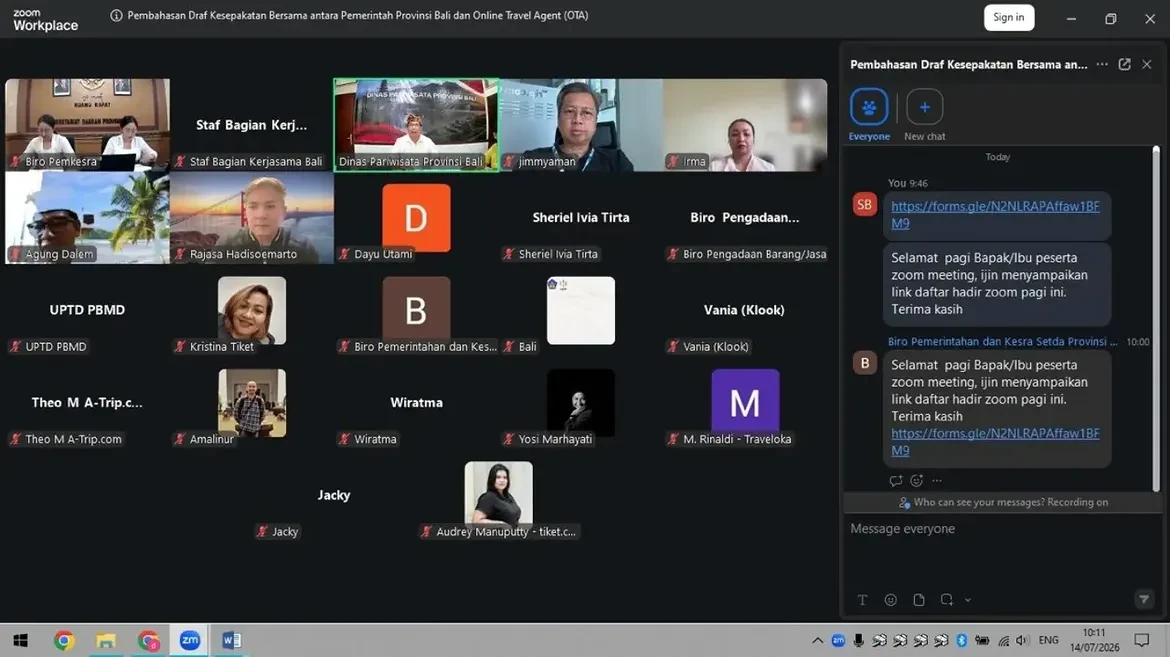Select the Dinas Pariwisata Provinsi Bali video tile
The height and width of the screenshot is (657, 1170).
pyautogui.click(x=416, y=125)
